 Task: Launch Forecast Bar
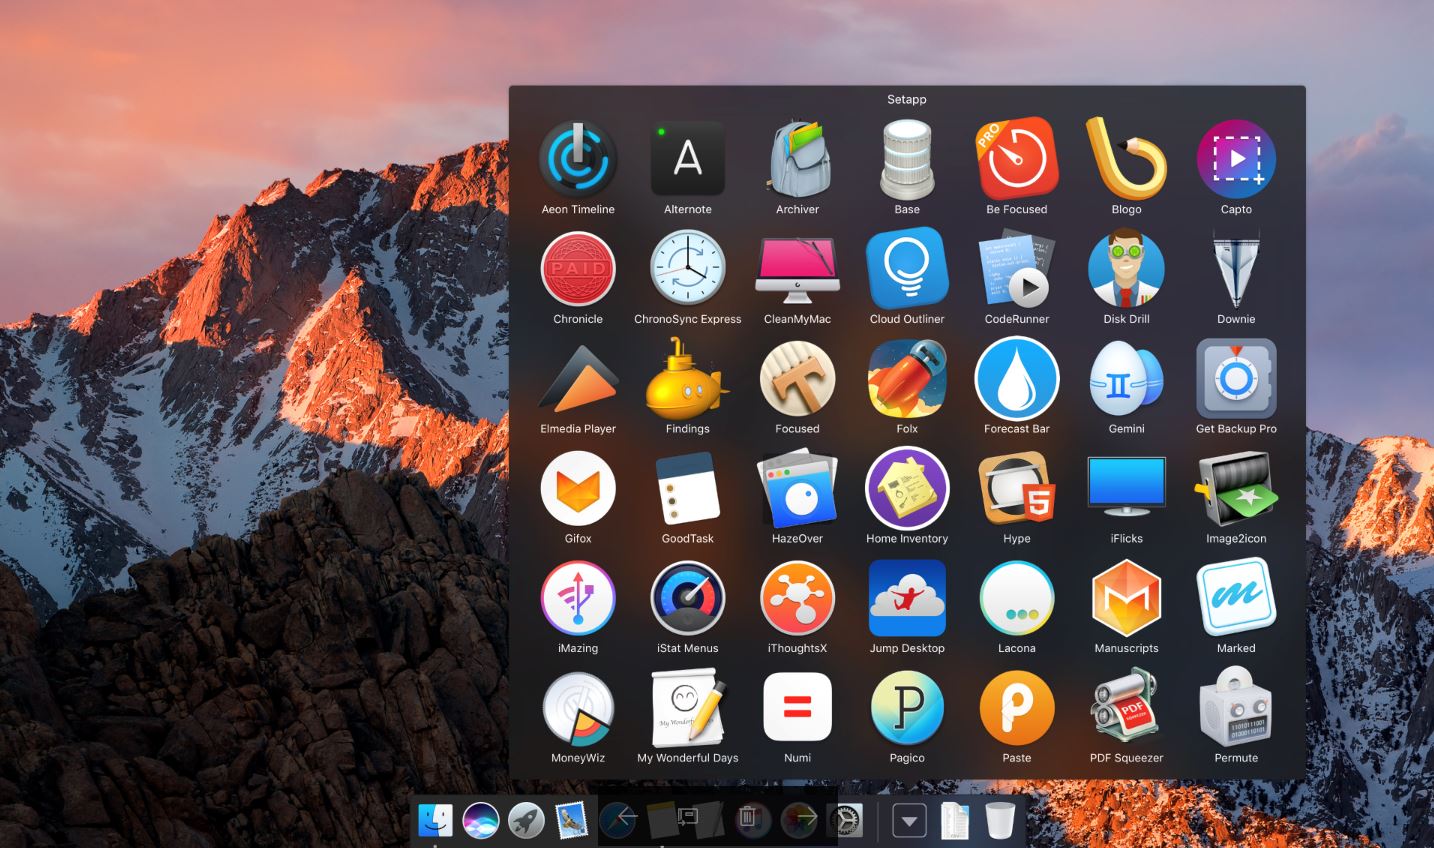tap(1017, 379)
